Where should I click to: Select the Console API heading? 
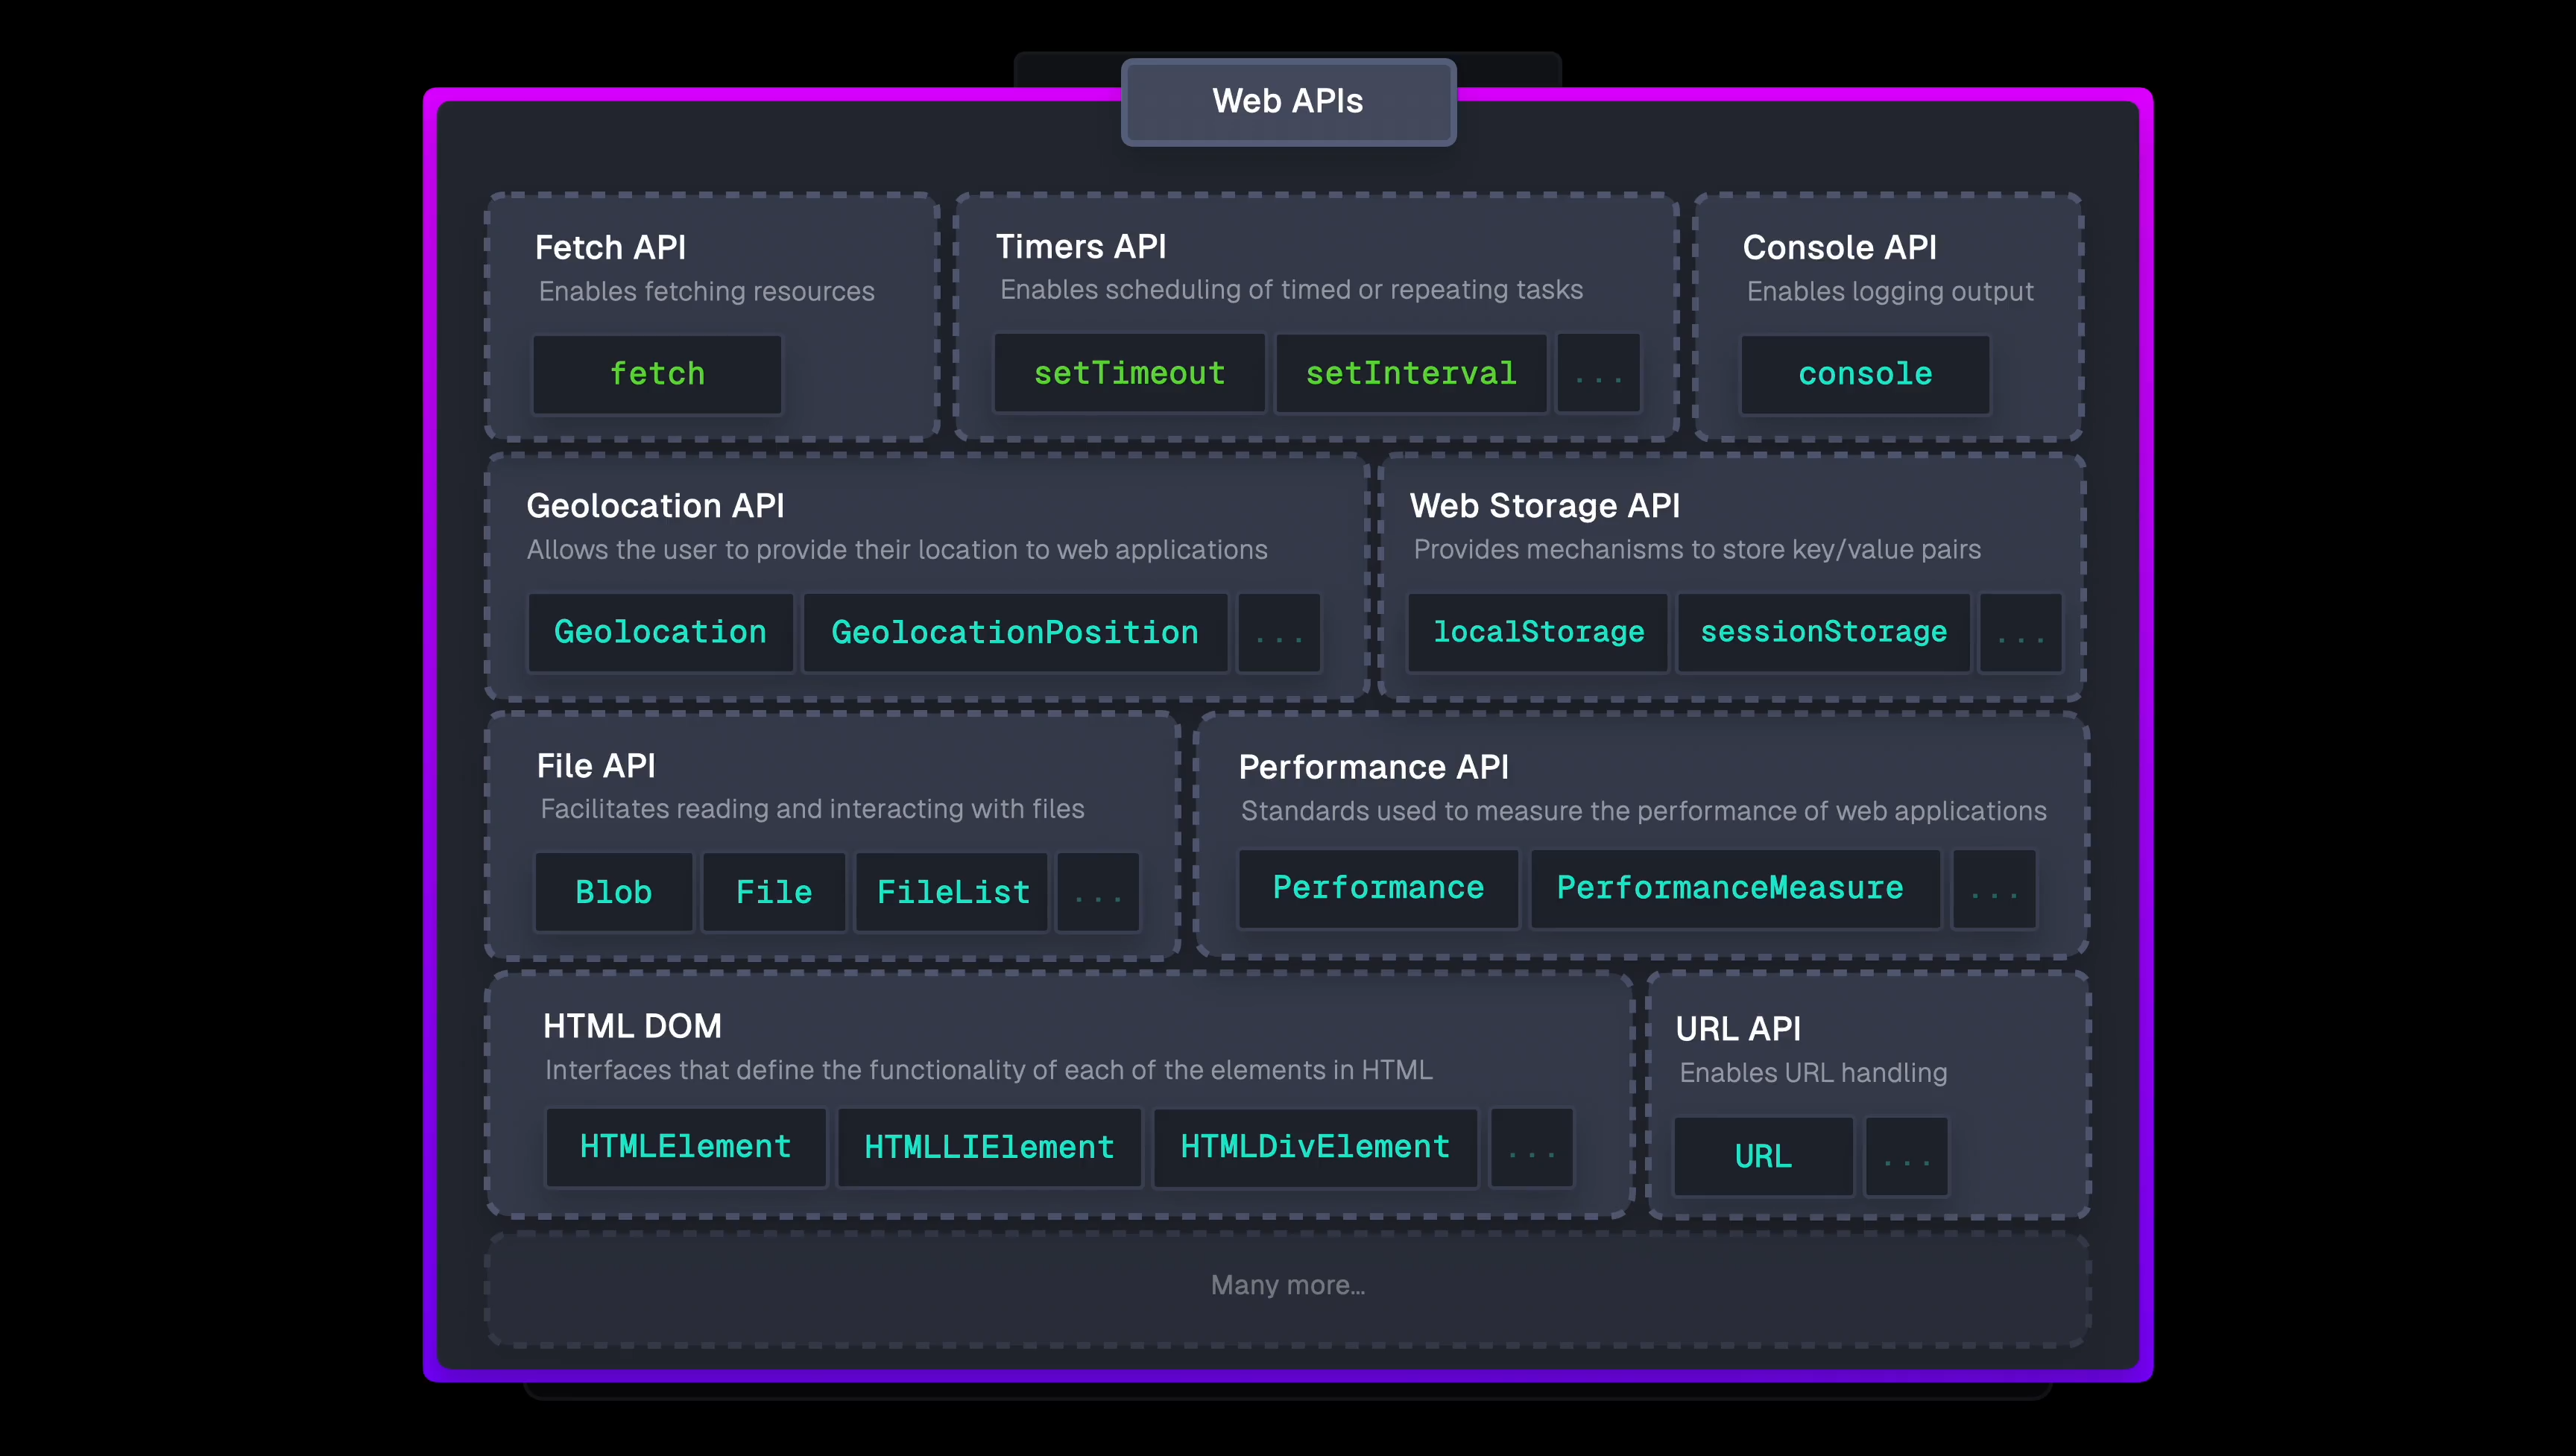coord(1839,247)
